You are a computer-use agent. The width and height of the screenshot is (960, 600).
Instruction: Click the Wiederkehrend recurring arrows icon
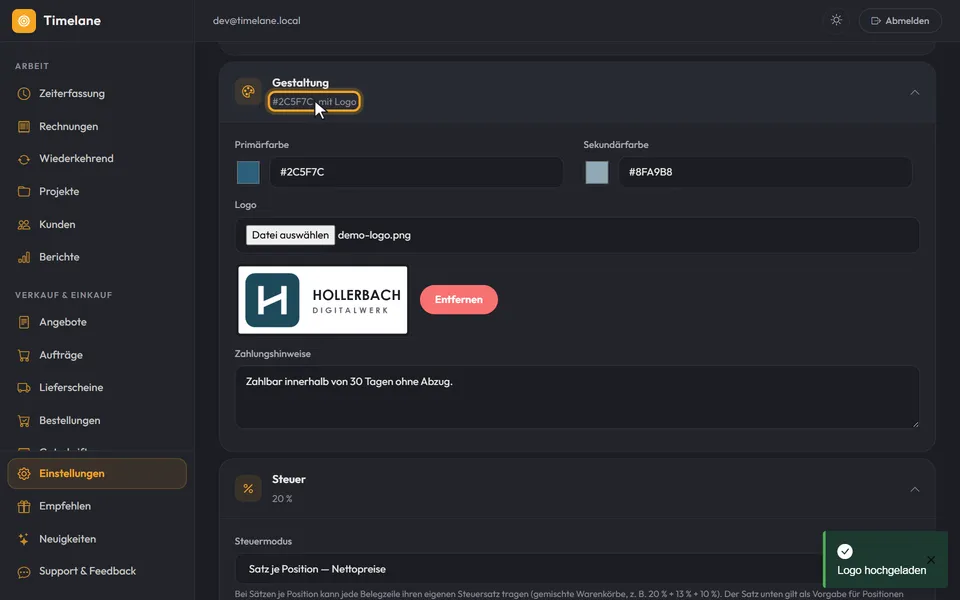[x=24, y=159]
